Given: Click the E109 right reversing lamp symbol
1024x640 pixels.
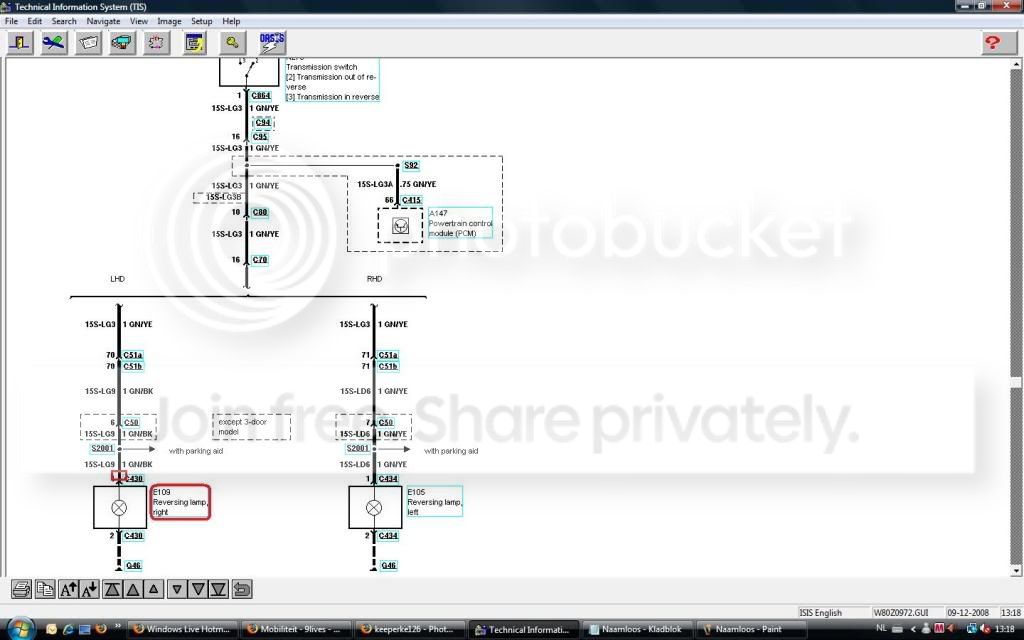Looking at the screenshot, I should click(120, 507).
